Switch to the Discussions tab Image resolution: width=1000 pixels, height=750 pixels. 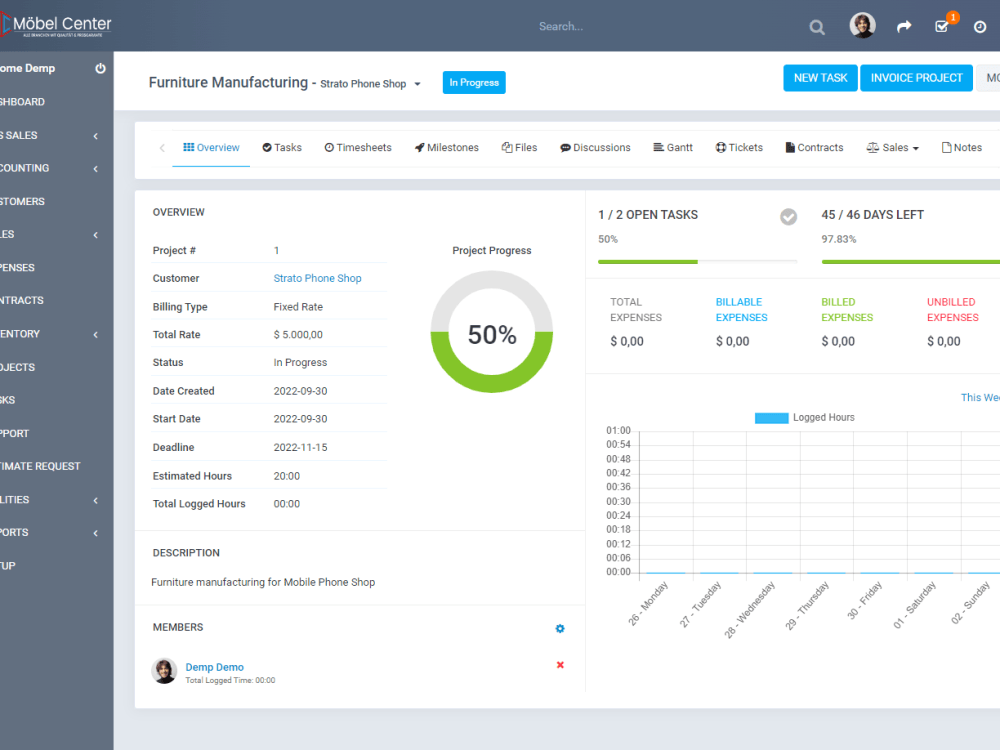coord(595,147)
